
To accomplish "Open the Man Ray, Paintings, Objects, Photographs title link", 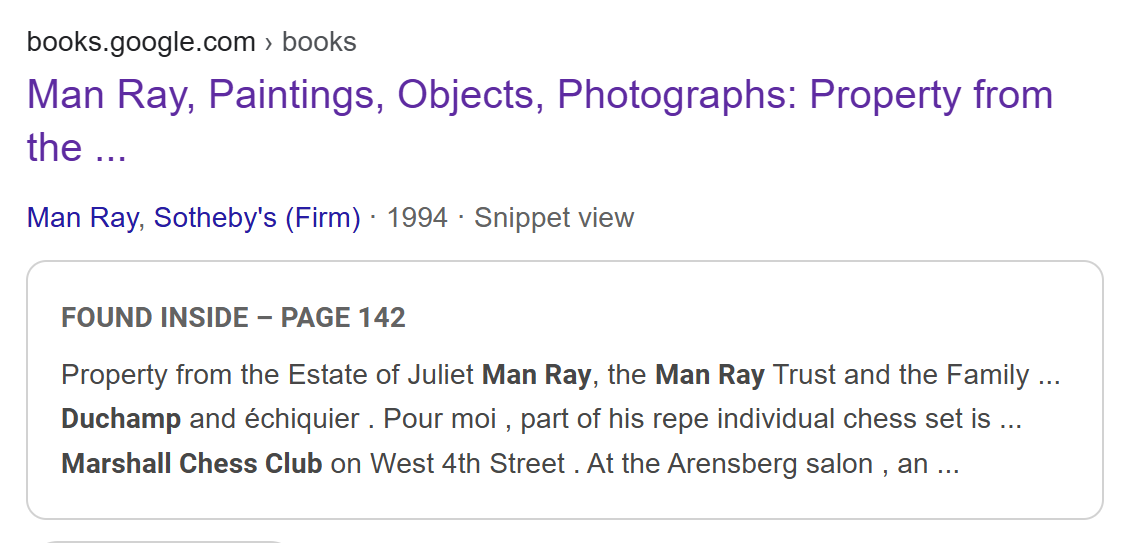I will point(540,95).
